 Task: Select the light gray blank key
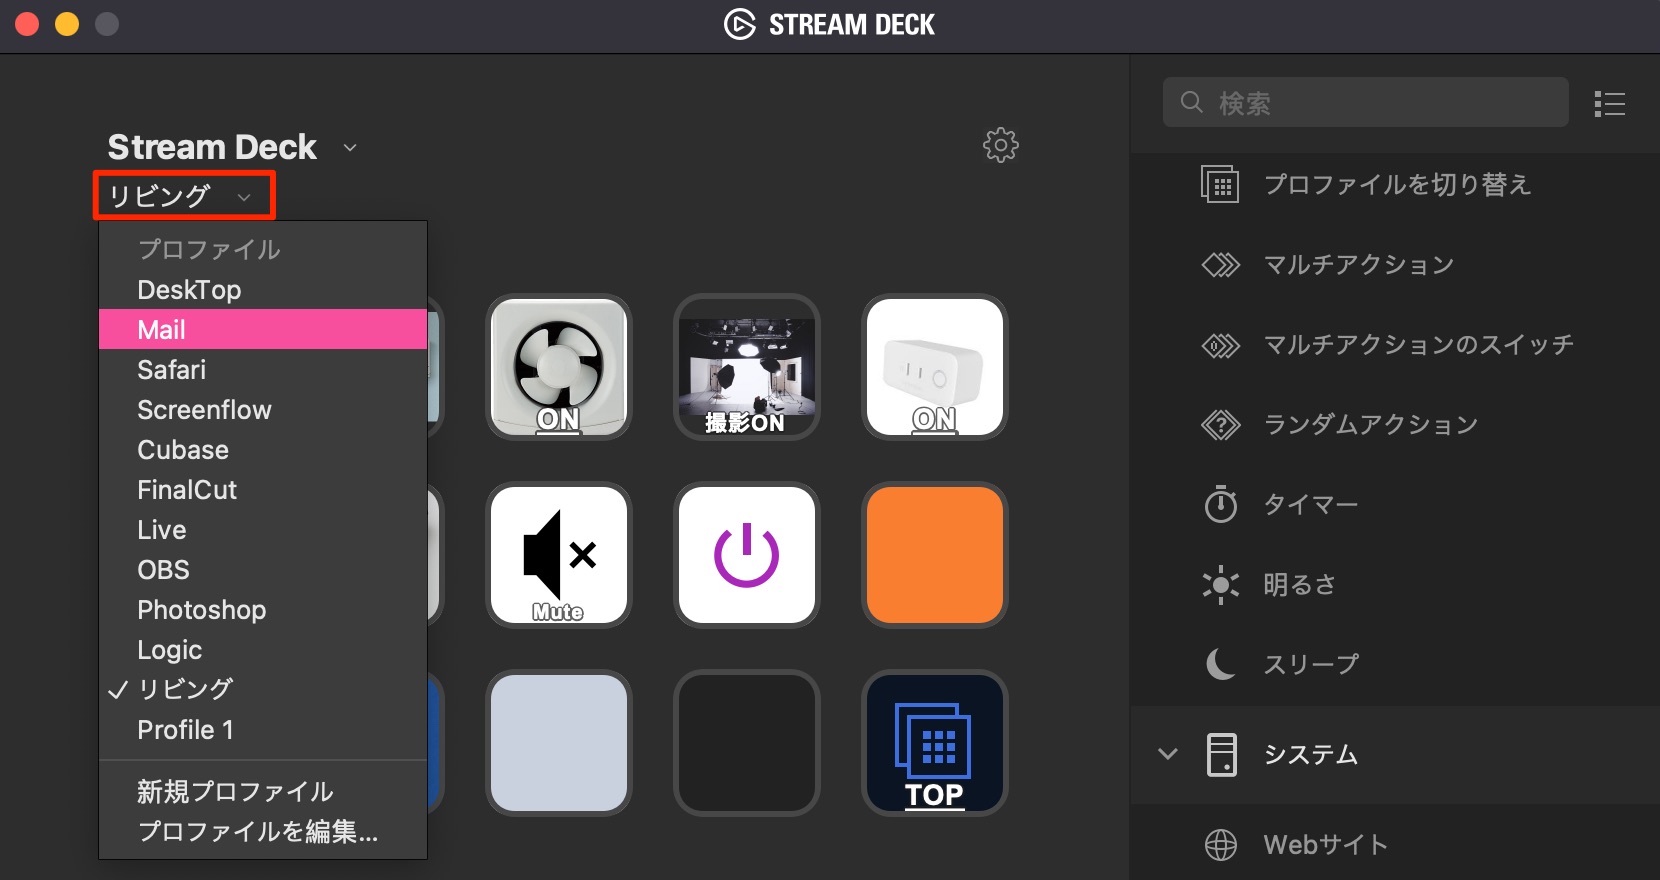[558, 743]
